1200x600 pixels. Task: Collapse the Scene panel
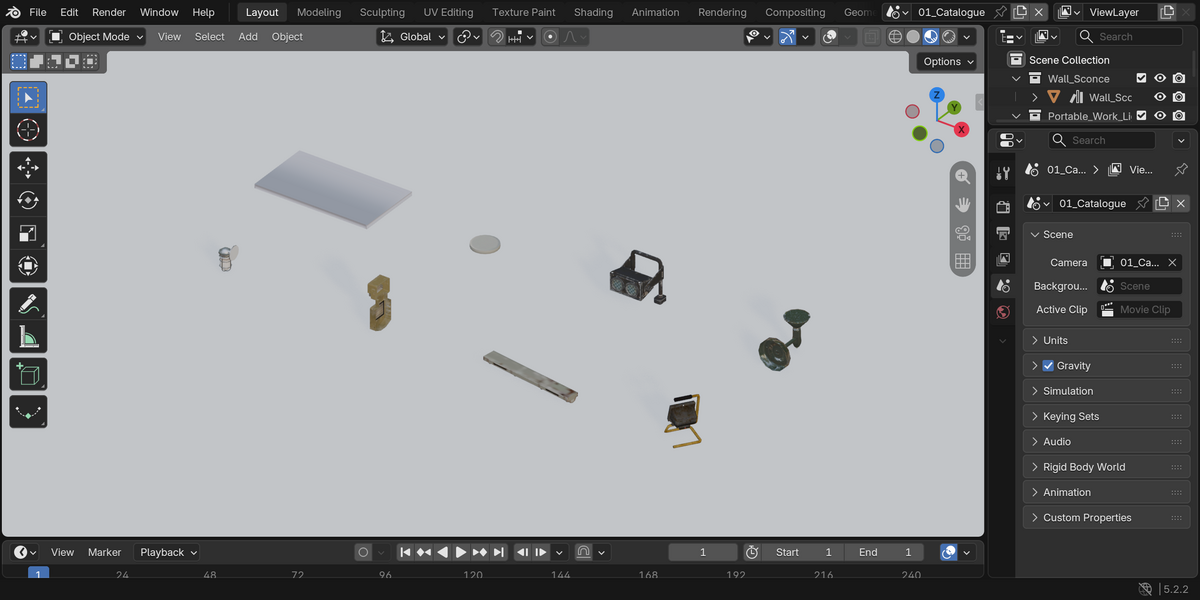click(x=1106, y=234)
